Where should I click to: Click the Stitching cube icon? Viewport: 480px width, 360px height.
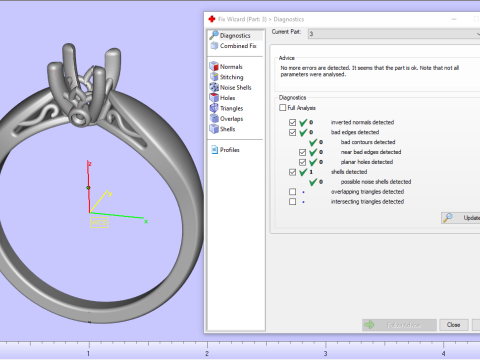click(x=214, y=77)
